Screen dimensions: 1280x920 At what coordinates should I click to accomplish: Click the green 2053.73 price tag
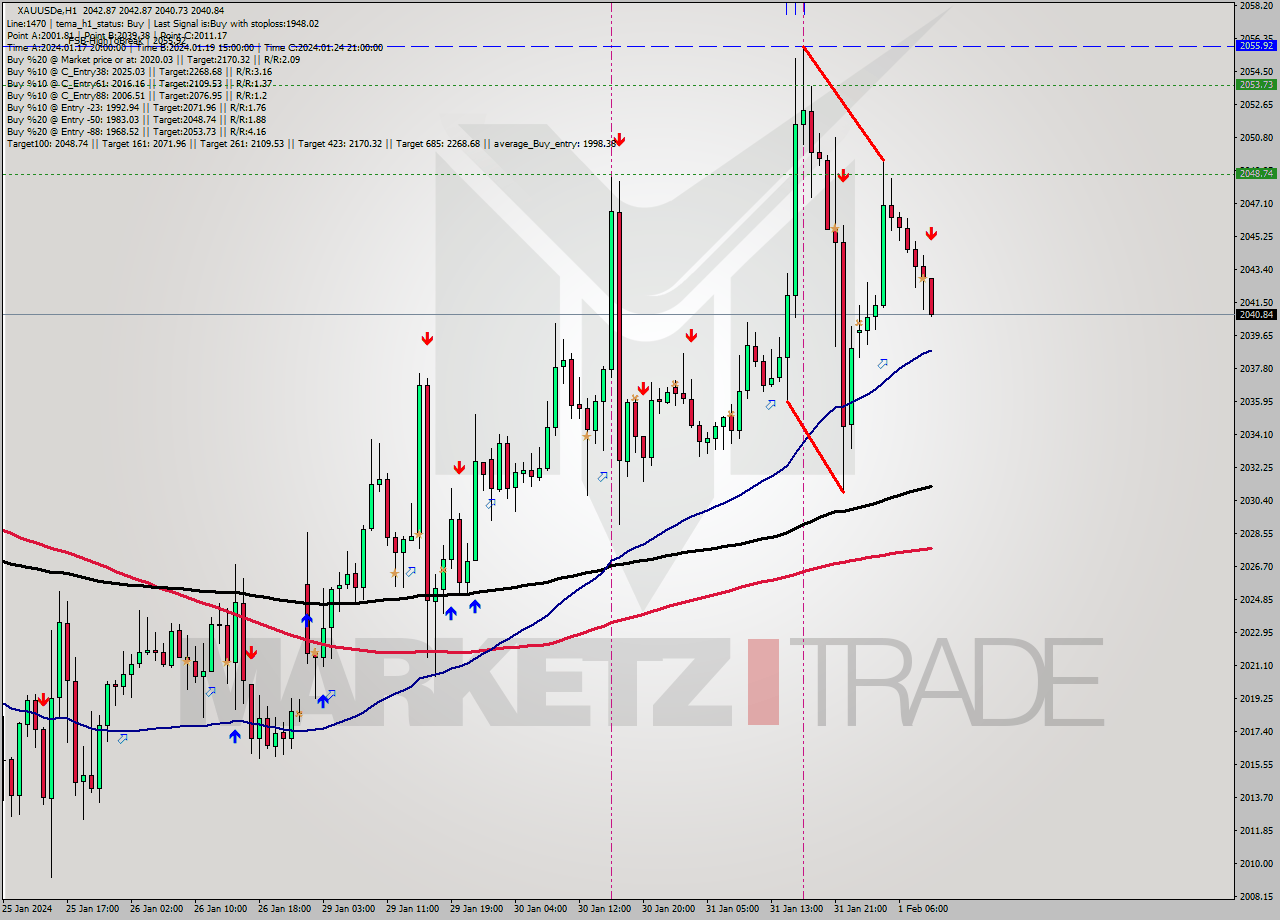[1256, 84]
